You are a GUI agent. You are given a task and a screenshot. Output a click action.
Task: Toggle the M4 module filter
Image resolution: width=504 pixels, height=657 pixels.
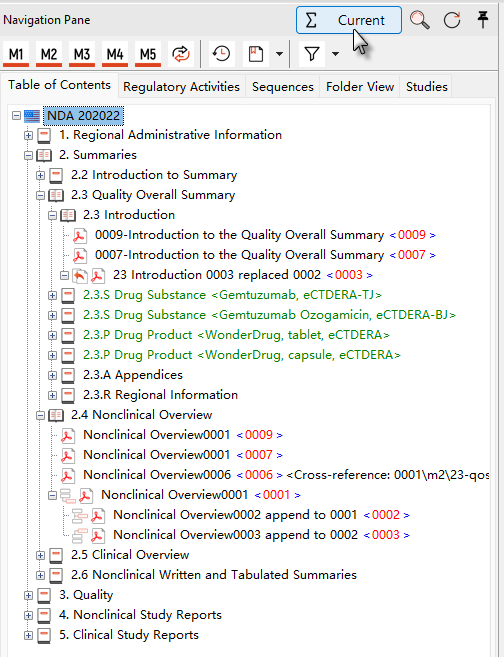115,54
